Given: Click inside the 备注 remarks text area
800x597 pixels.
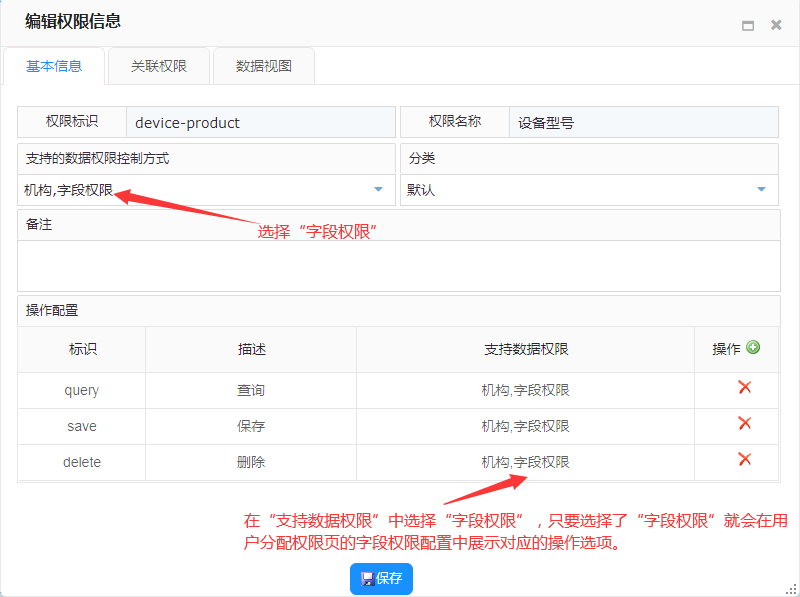Looking at the screenshot, I should pos(398,265).
